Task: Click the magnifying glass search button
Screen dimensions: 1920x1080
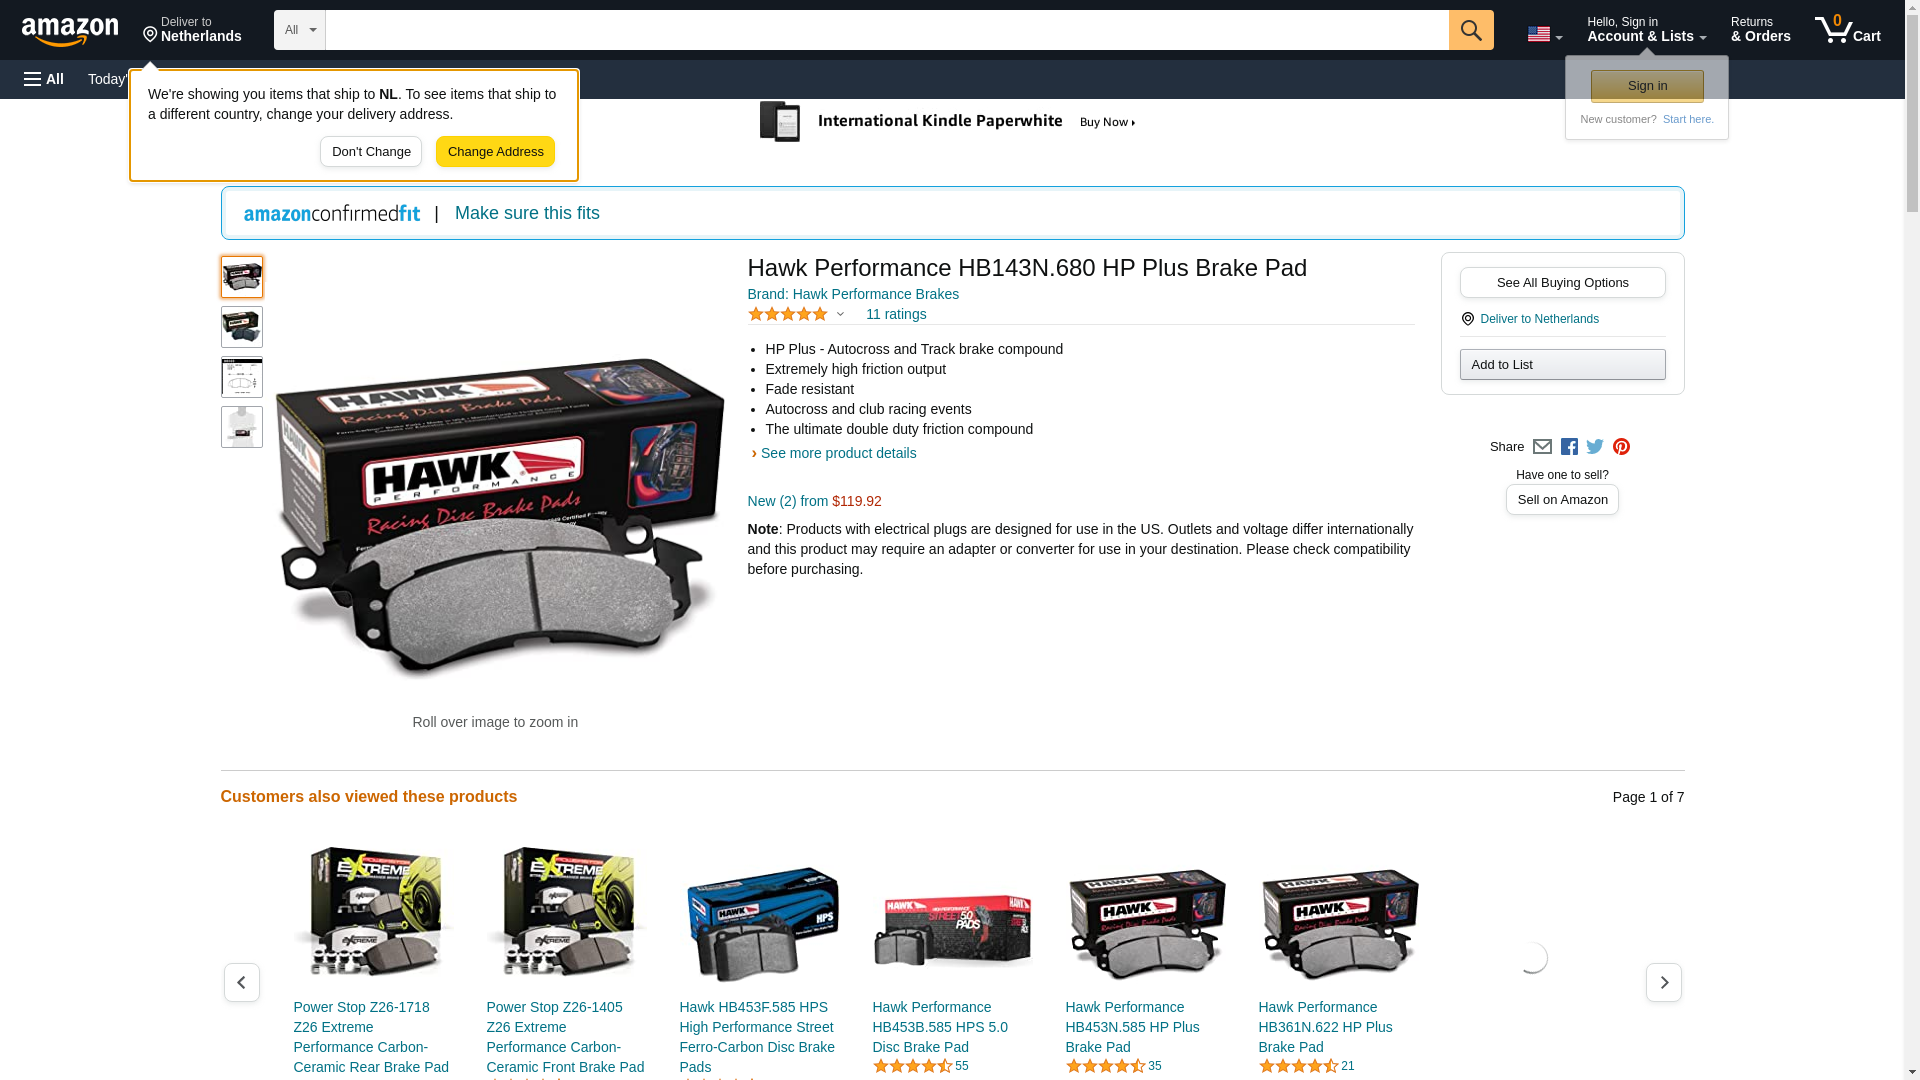Action: pos(1471,30)
